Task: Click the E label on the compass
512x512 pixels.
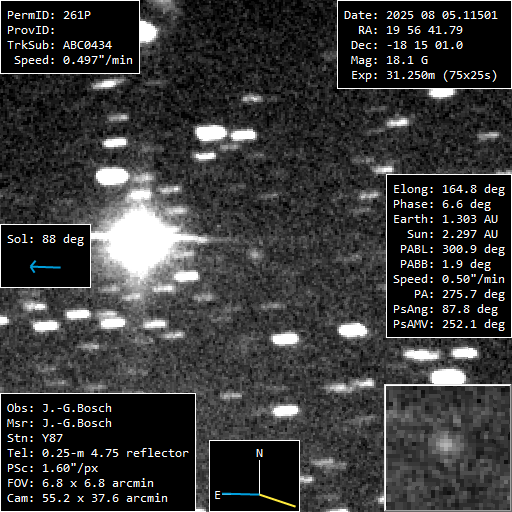Action: pos(217,495)
